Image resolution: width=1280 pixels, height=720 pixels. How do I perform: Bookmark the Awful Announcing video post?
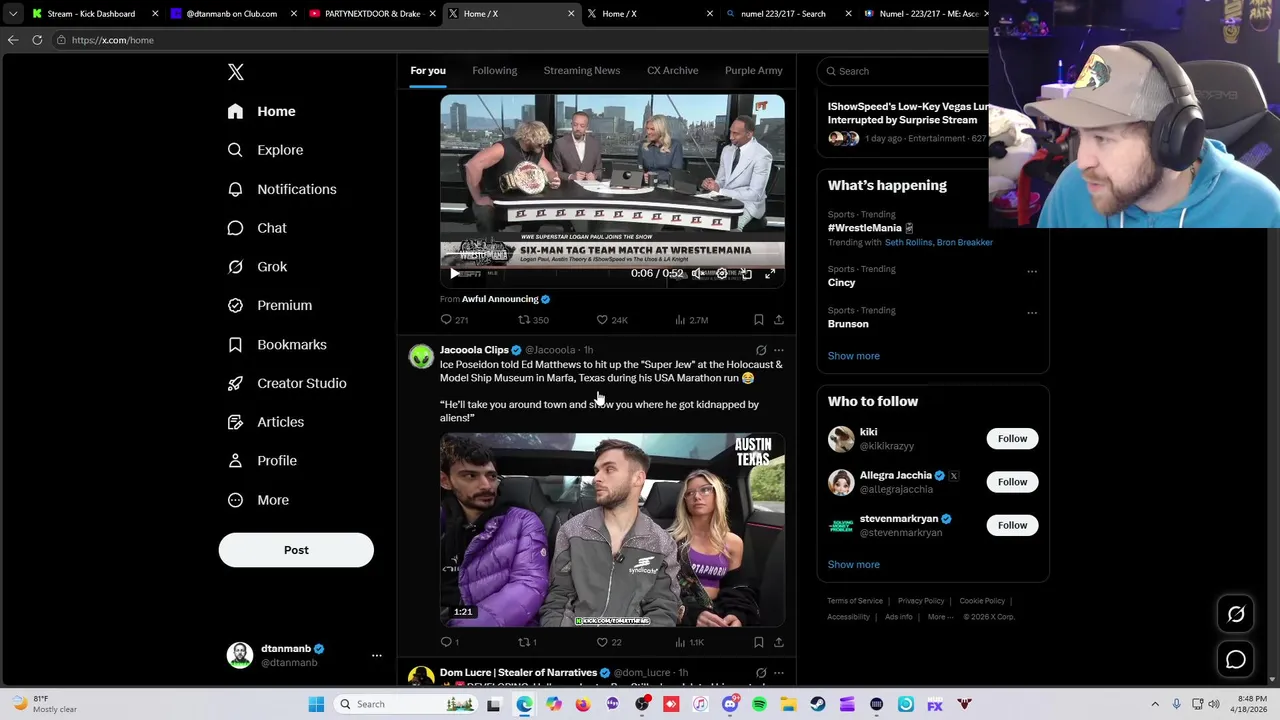point(759,320)
